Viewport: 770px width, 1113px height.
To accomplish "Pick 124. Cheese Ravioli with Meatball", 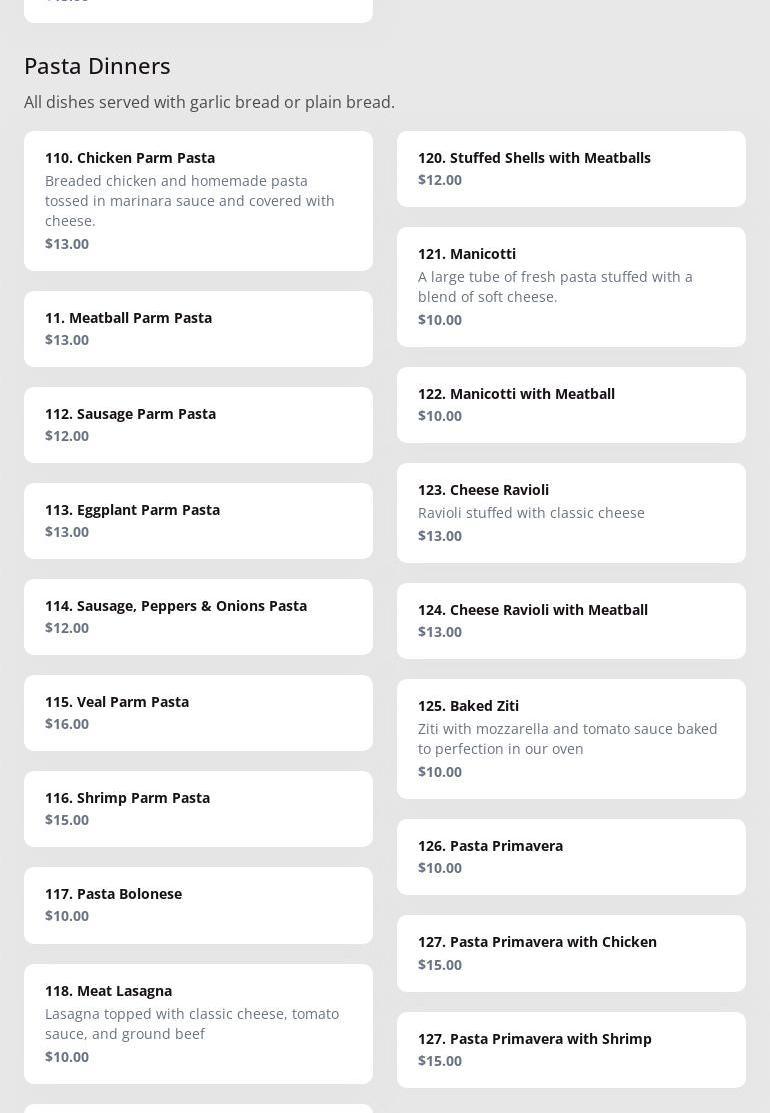I will coord(571,620).
